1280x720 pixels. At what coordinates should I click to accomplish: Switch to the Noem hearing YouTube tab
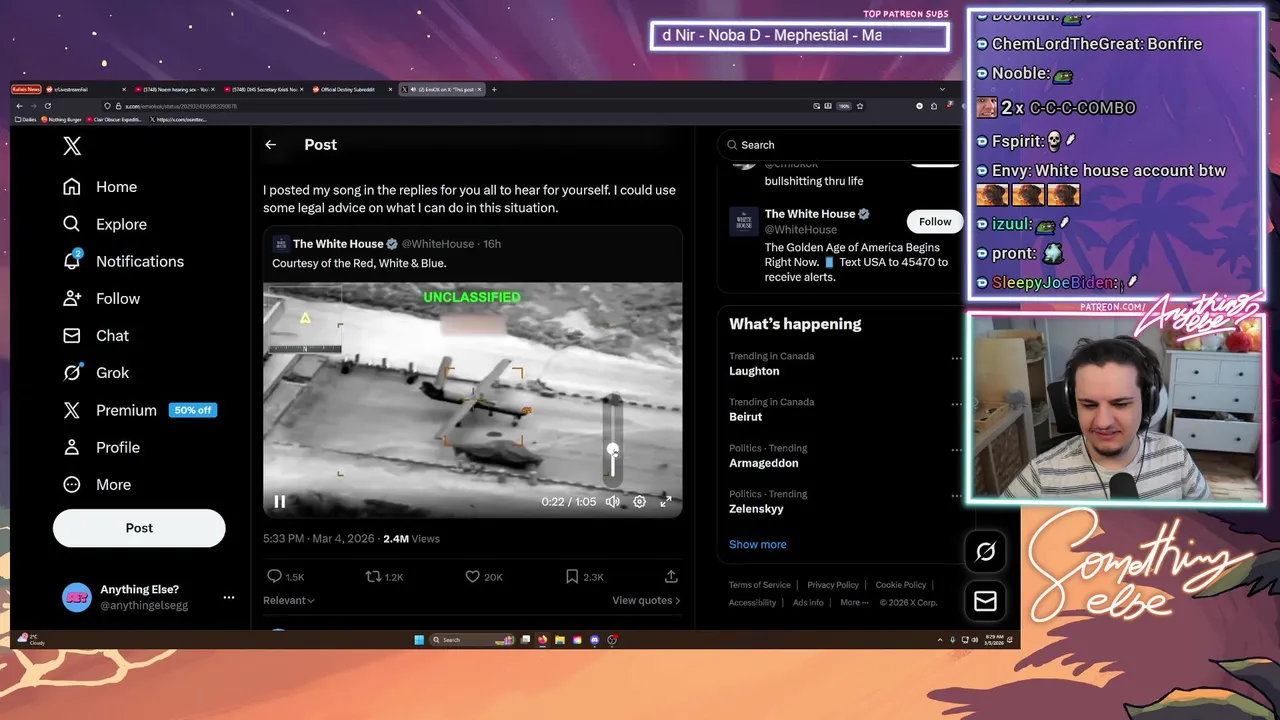point(174,89)
